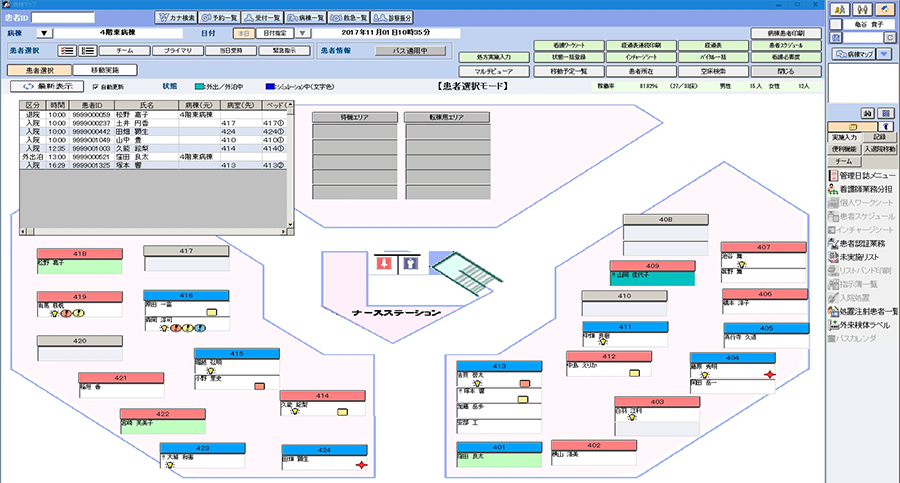Click the 患者ID input field
The image size is (900, 483).
(64, 17)
